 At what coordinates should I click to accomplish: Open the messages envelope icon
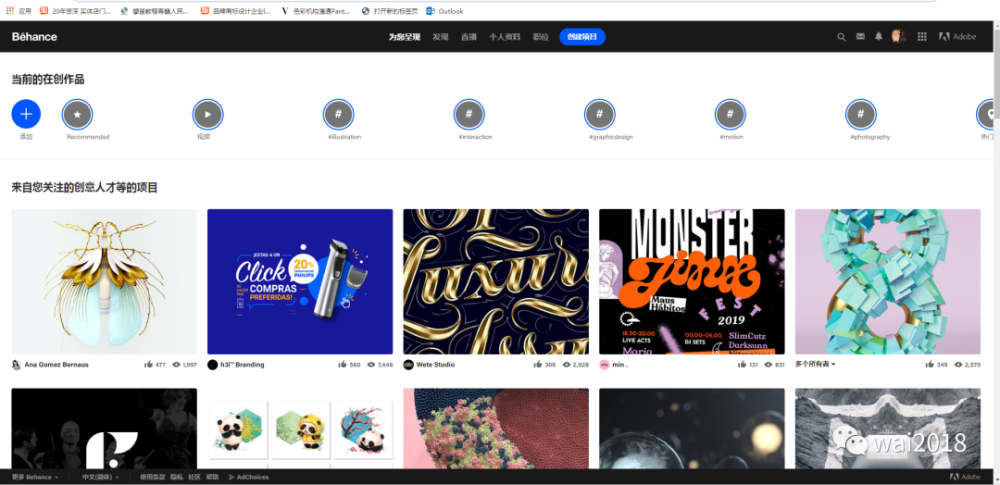click(x=860, y=37)
